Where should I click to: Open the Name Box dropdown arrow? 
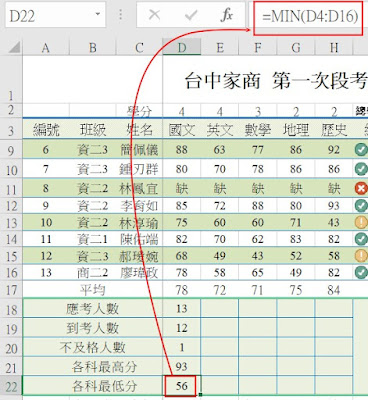[x=98, y=15]
